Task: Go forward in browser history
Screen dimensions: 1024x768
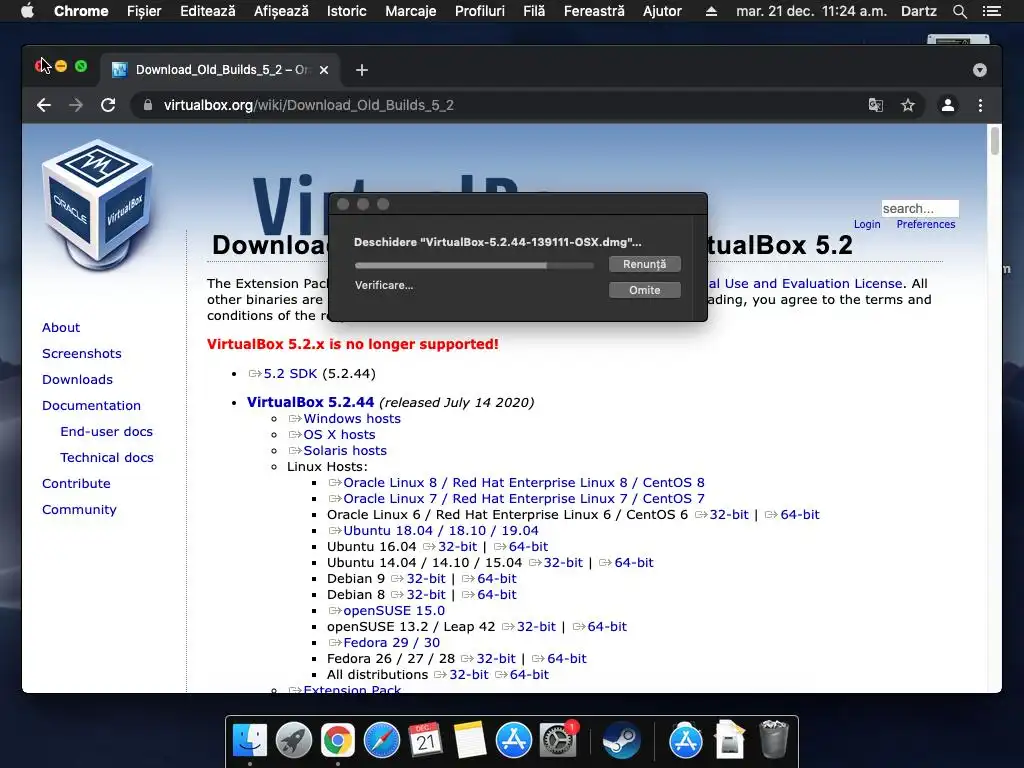Action: [x=76, y=105]
